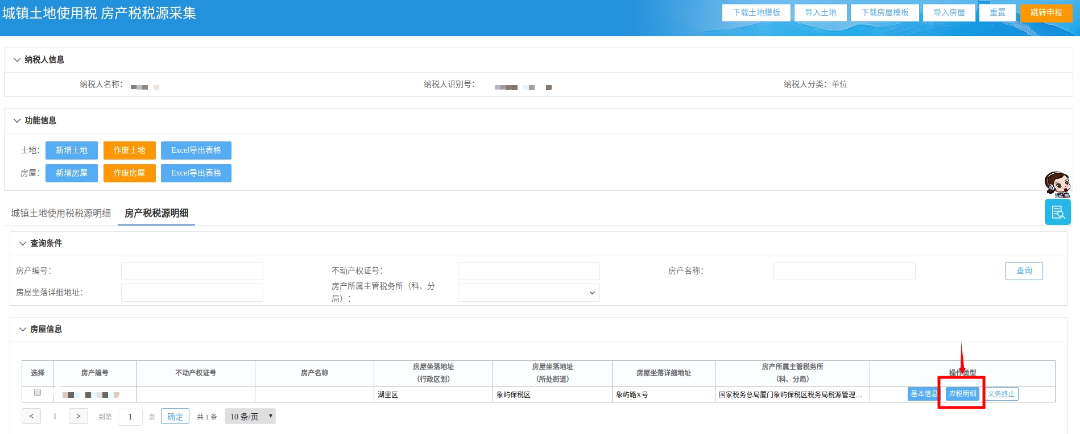The width and height of the screenshot is (1080, 434).
Task: Click the 重置 button in header
Action: pyautogui.click(x=997, y=13)
